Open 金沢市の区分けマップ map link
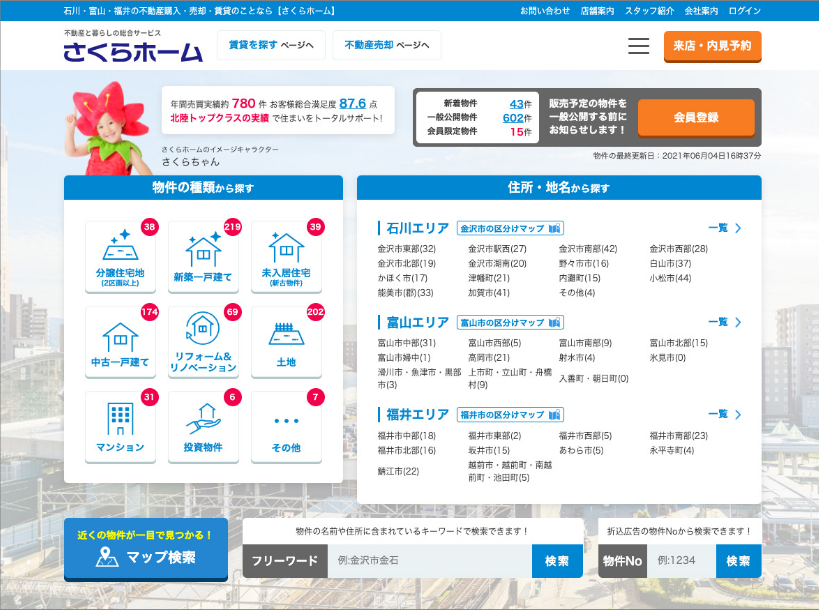Image resolution: width=819 pixels, height=610 pixels. [x=510, y=228]
